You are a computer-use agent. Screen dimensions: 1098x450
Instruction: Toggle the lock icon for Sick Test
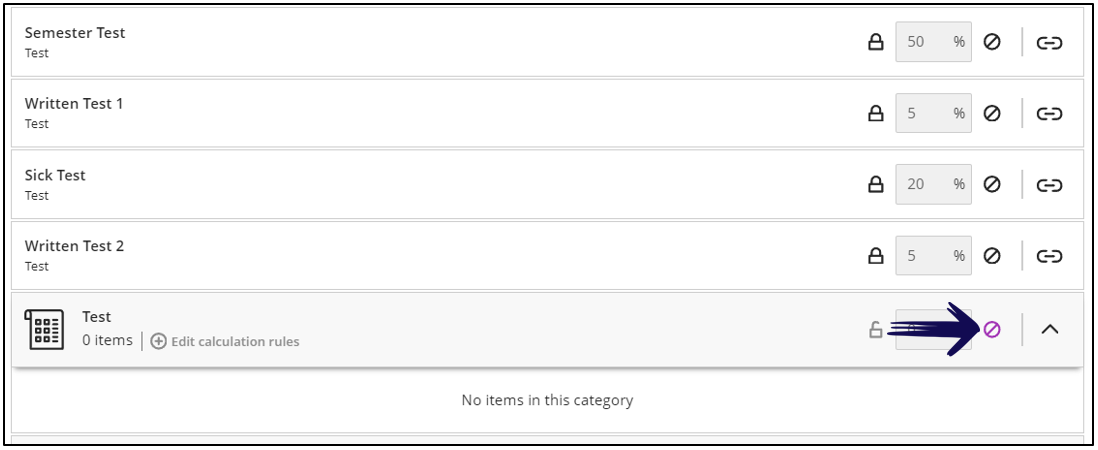point(875,185)
